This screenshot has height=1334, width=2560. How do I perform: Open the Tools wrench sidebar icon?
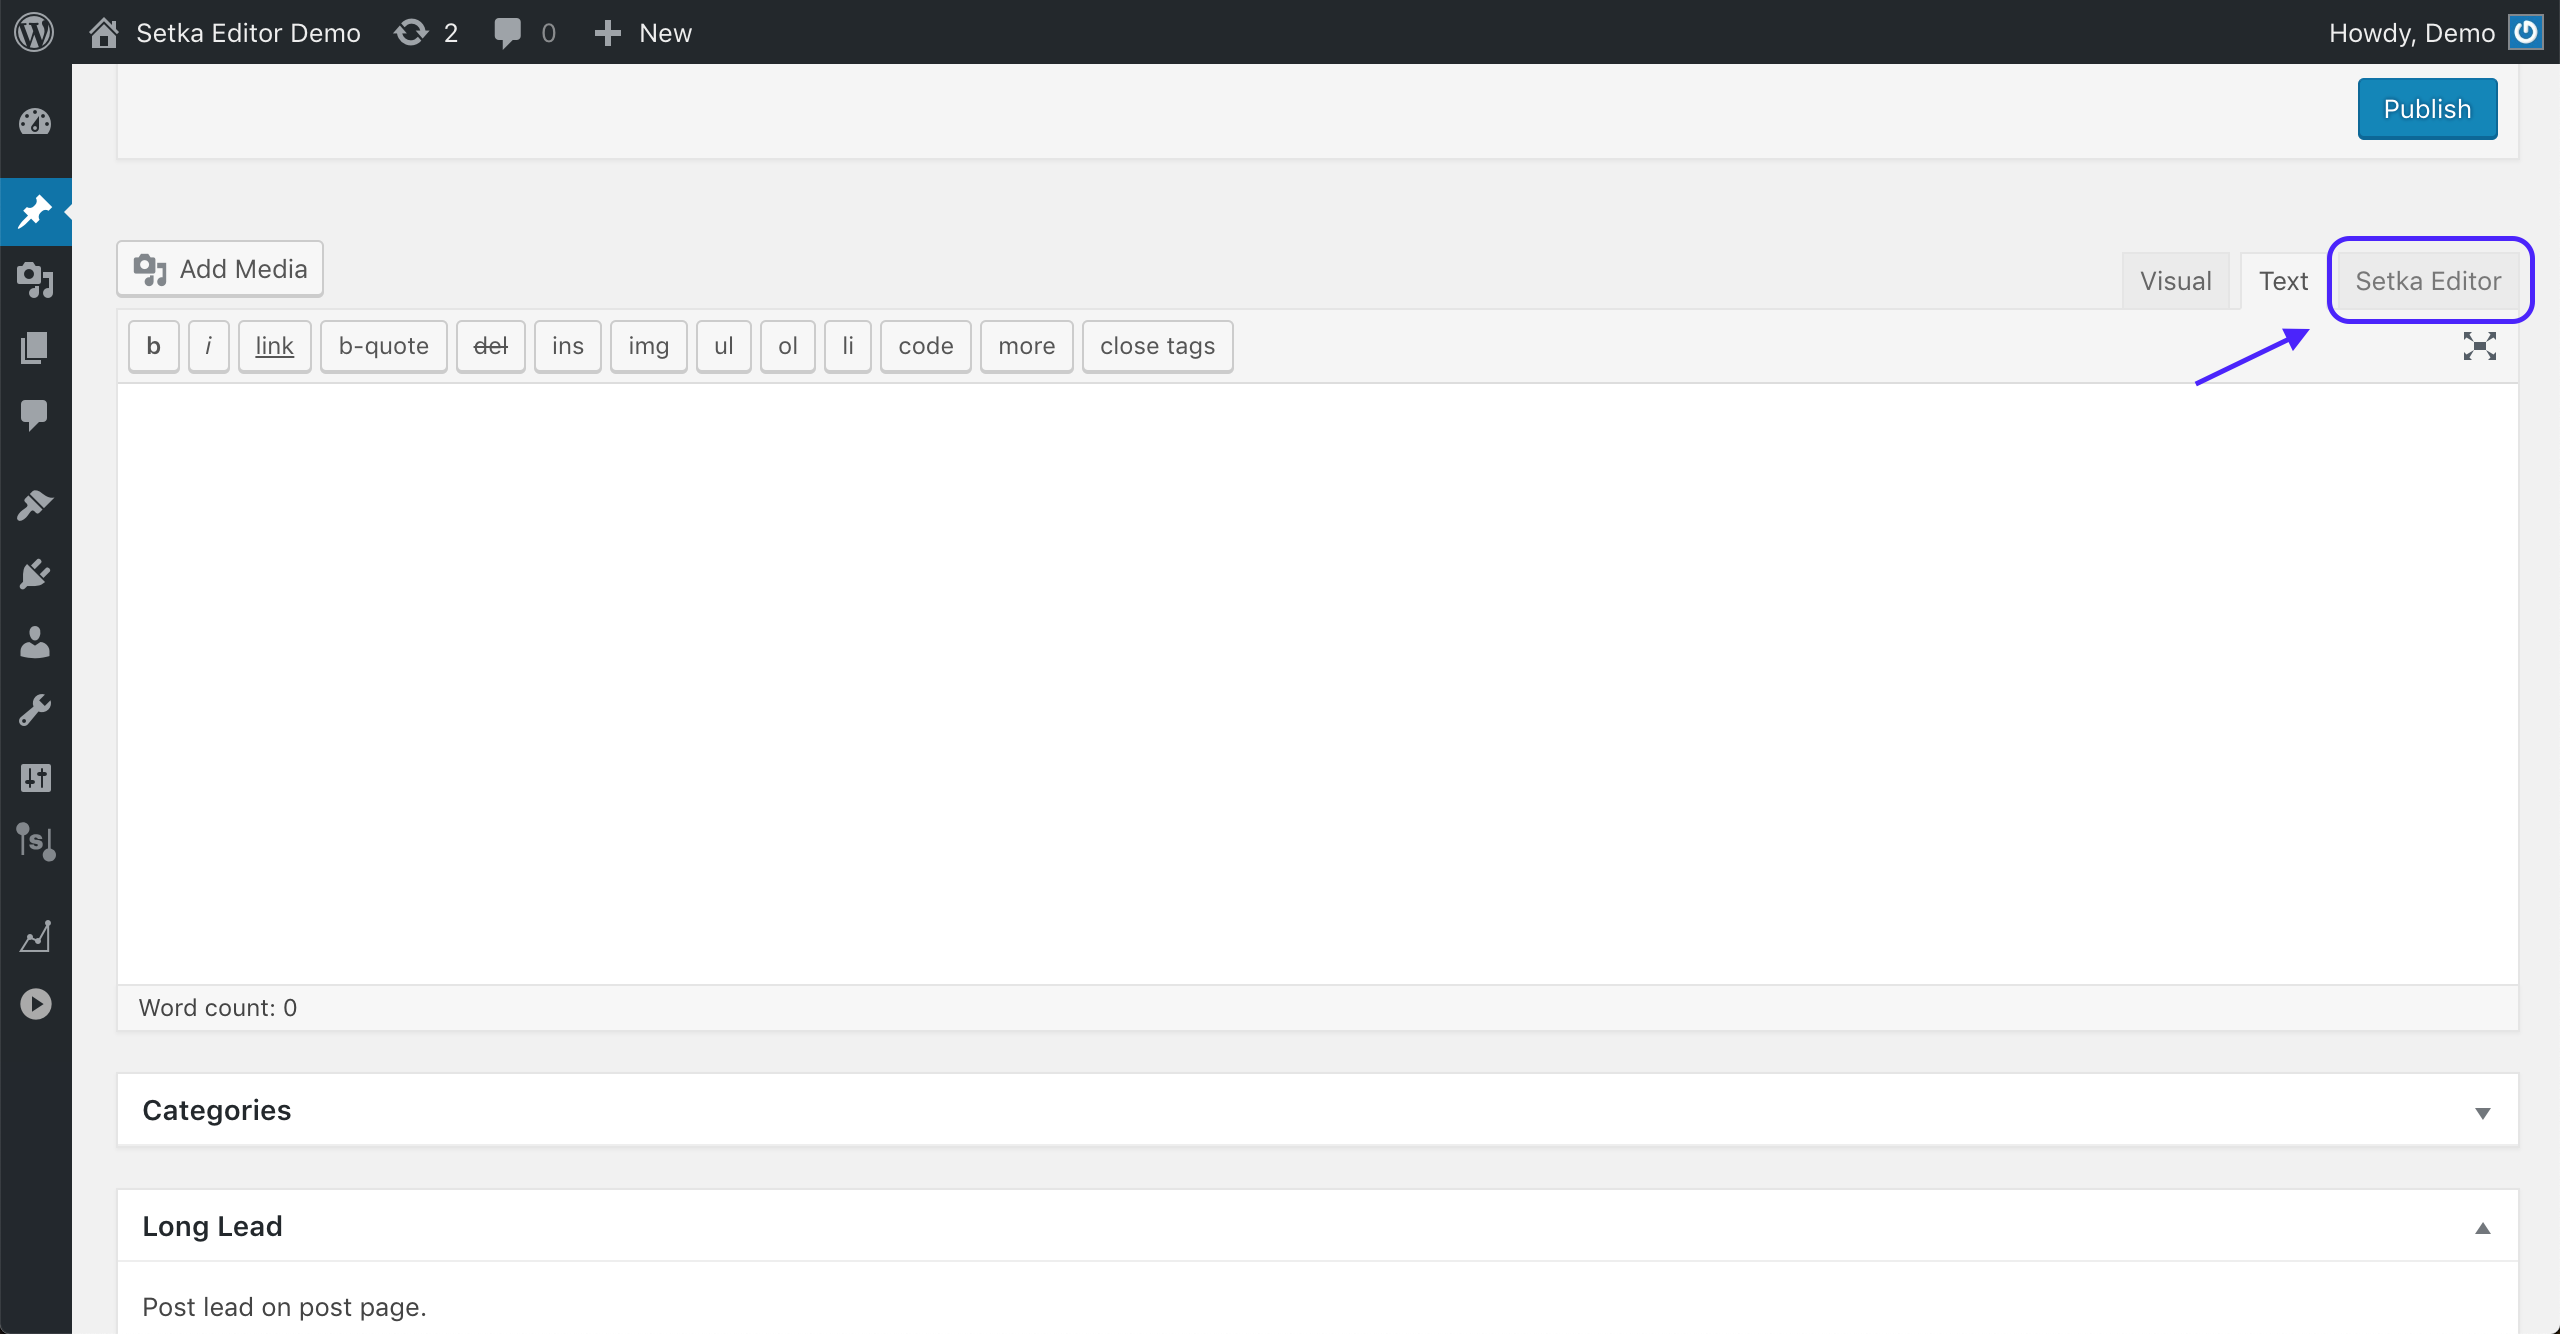(35, 710)
